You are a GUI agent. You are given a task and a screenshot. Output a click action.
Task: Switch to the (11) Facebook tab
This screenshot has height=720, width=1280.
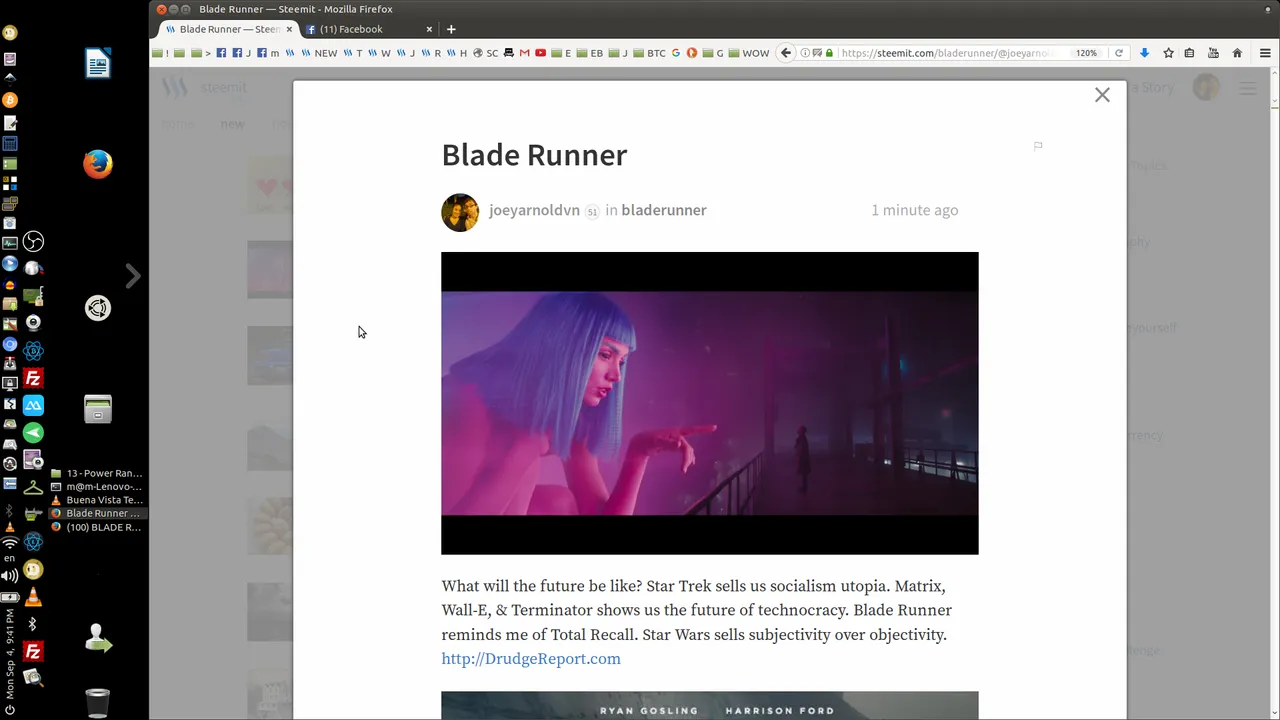coord(367,29)
